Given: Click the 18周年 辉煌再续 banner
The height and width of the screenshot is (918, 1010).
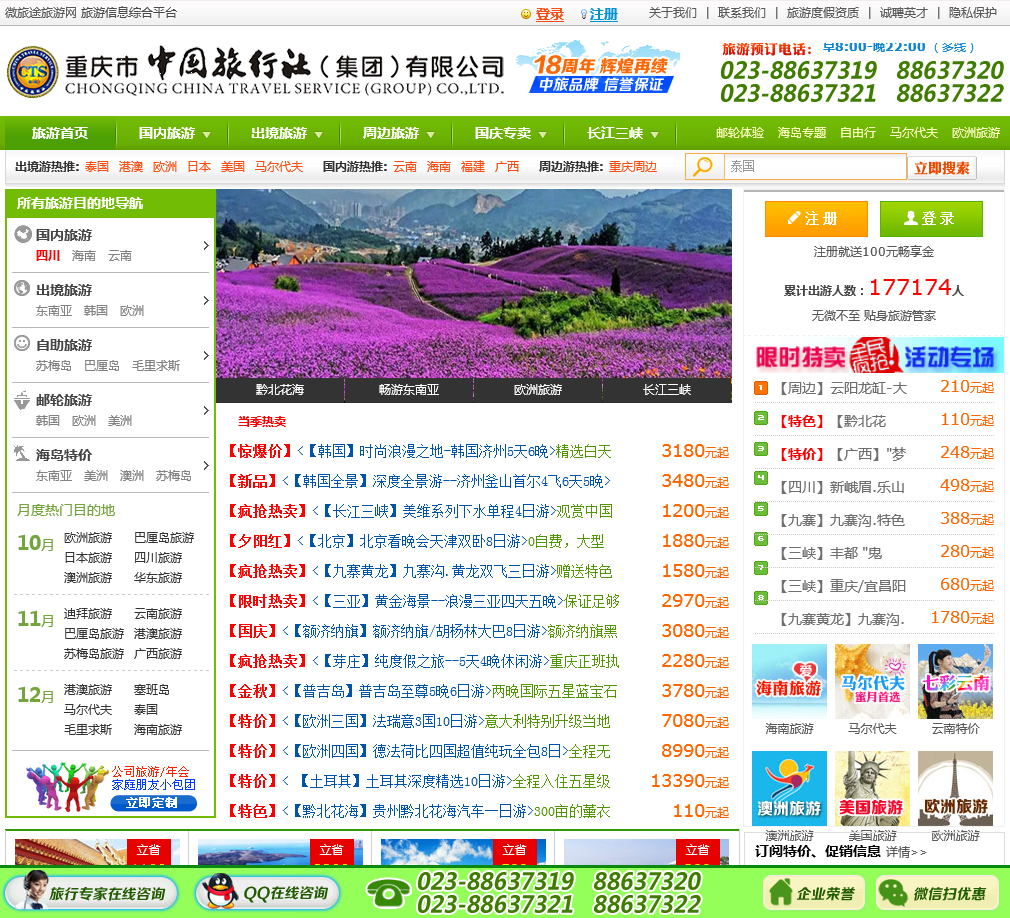Looking at the screenshot, I should (x=599, y=68).
